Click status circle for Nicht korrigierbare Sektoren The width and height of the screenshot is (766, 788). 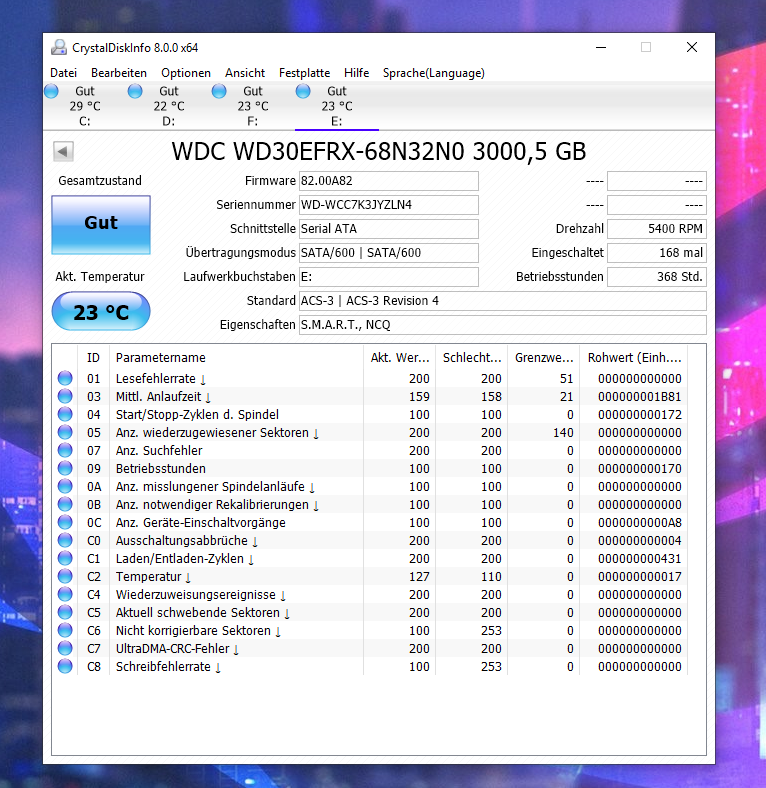[x=65, y=630]
